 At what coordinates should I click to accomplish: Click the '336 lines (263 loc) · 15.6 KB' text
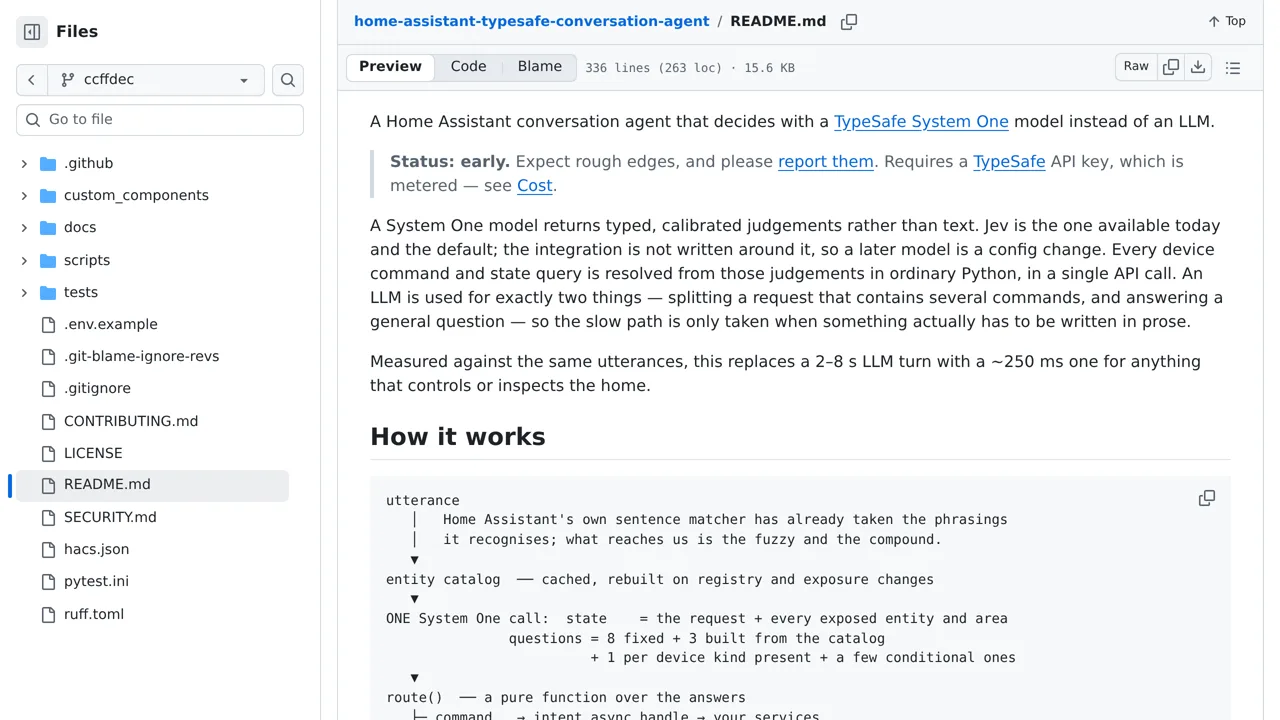coord(690,68)
